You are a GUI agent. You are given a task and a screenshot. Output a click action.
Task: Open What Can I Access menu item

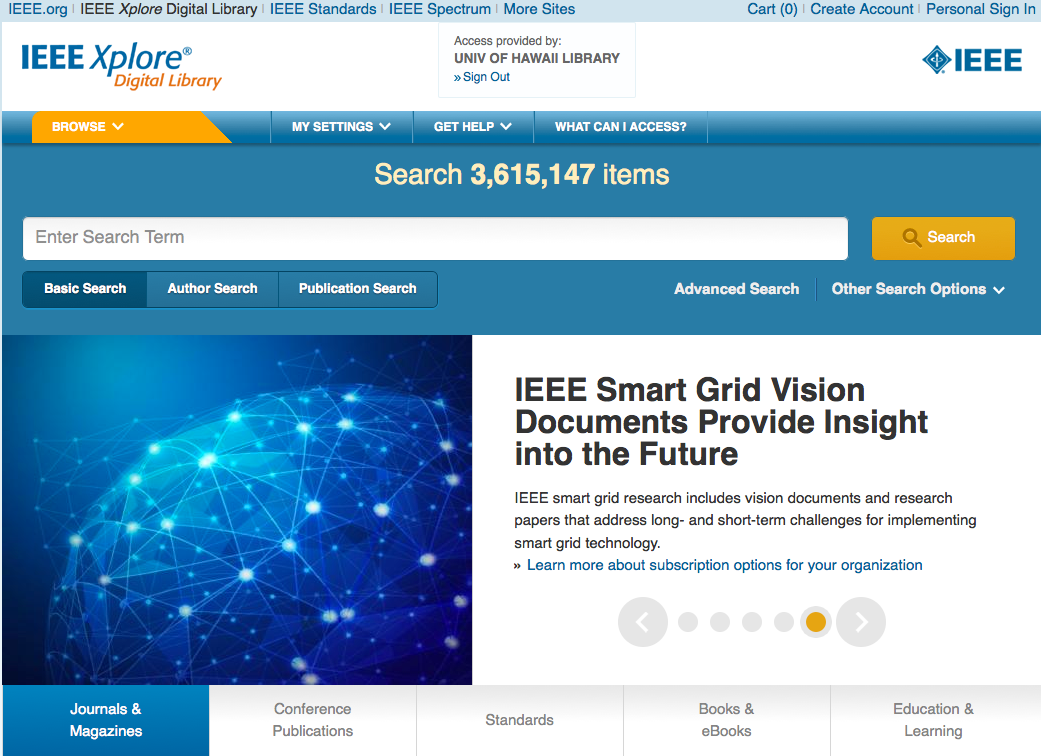(x=621, y=127)
